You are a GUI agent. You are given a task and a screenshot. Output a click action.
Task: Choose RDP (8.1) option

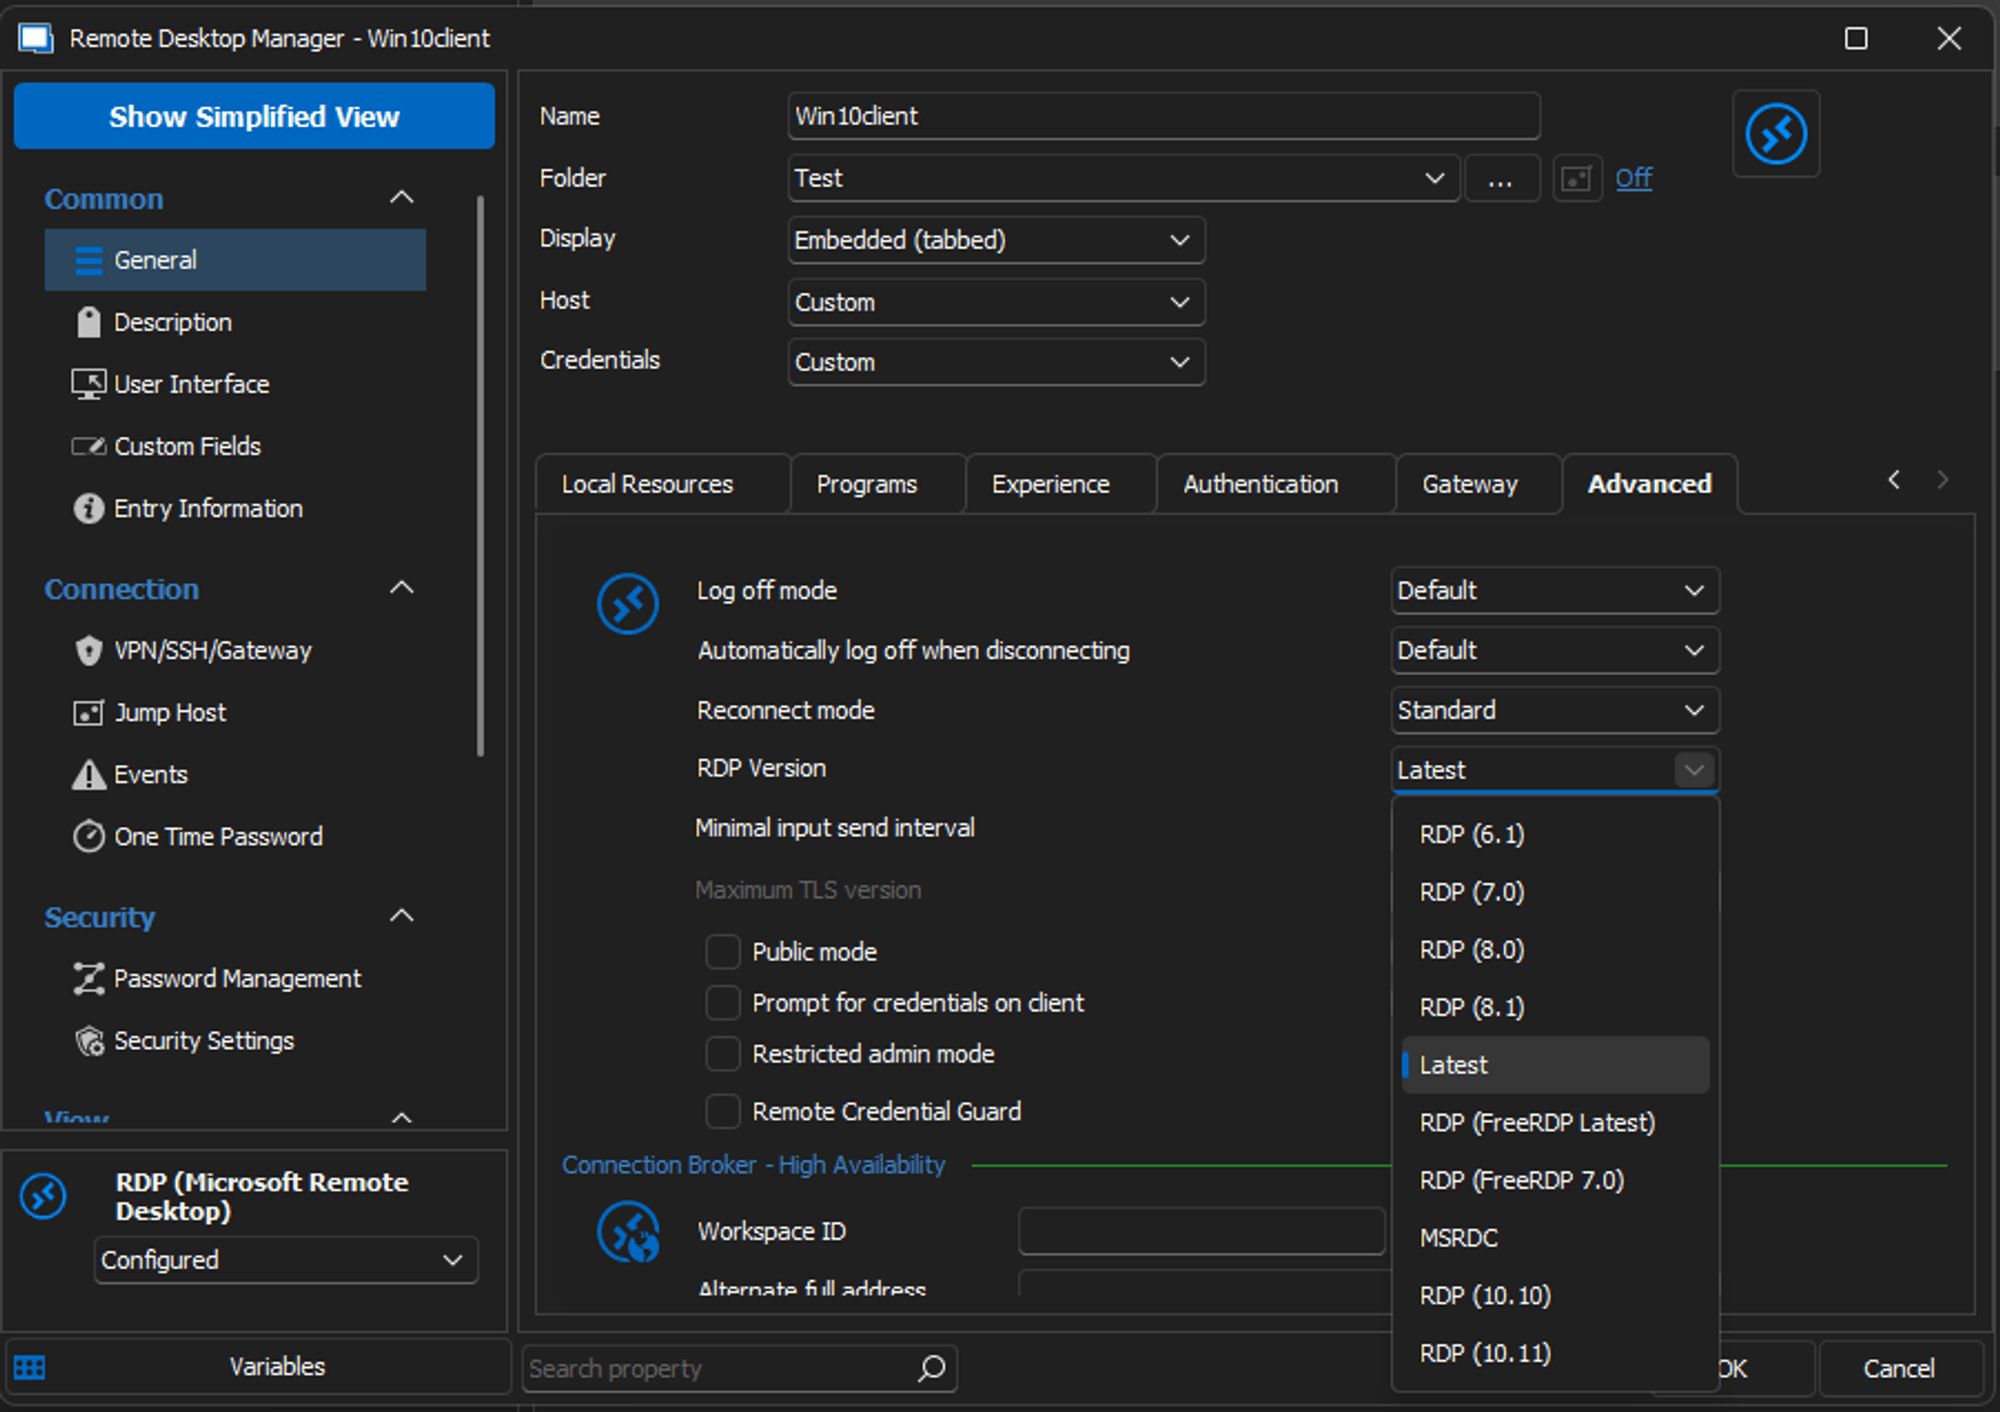pyautogui.click(x=1555, y=1007)
